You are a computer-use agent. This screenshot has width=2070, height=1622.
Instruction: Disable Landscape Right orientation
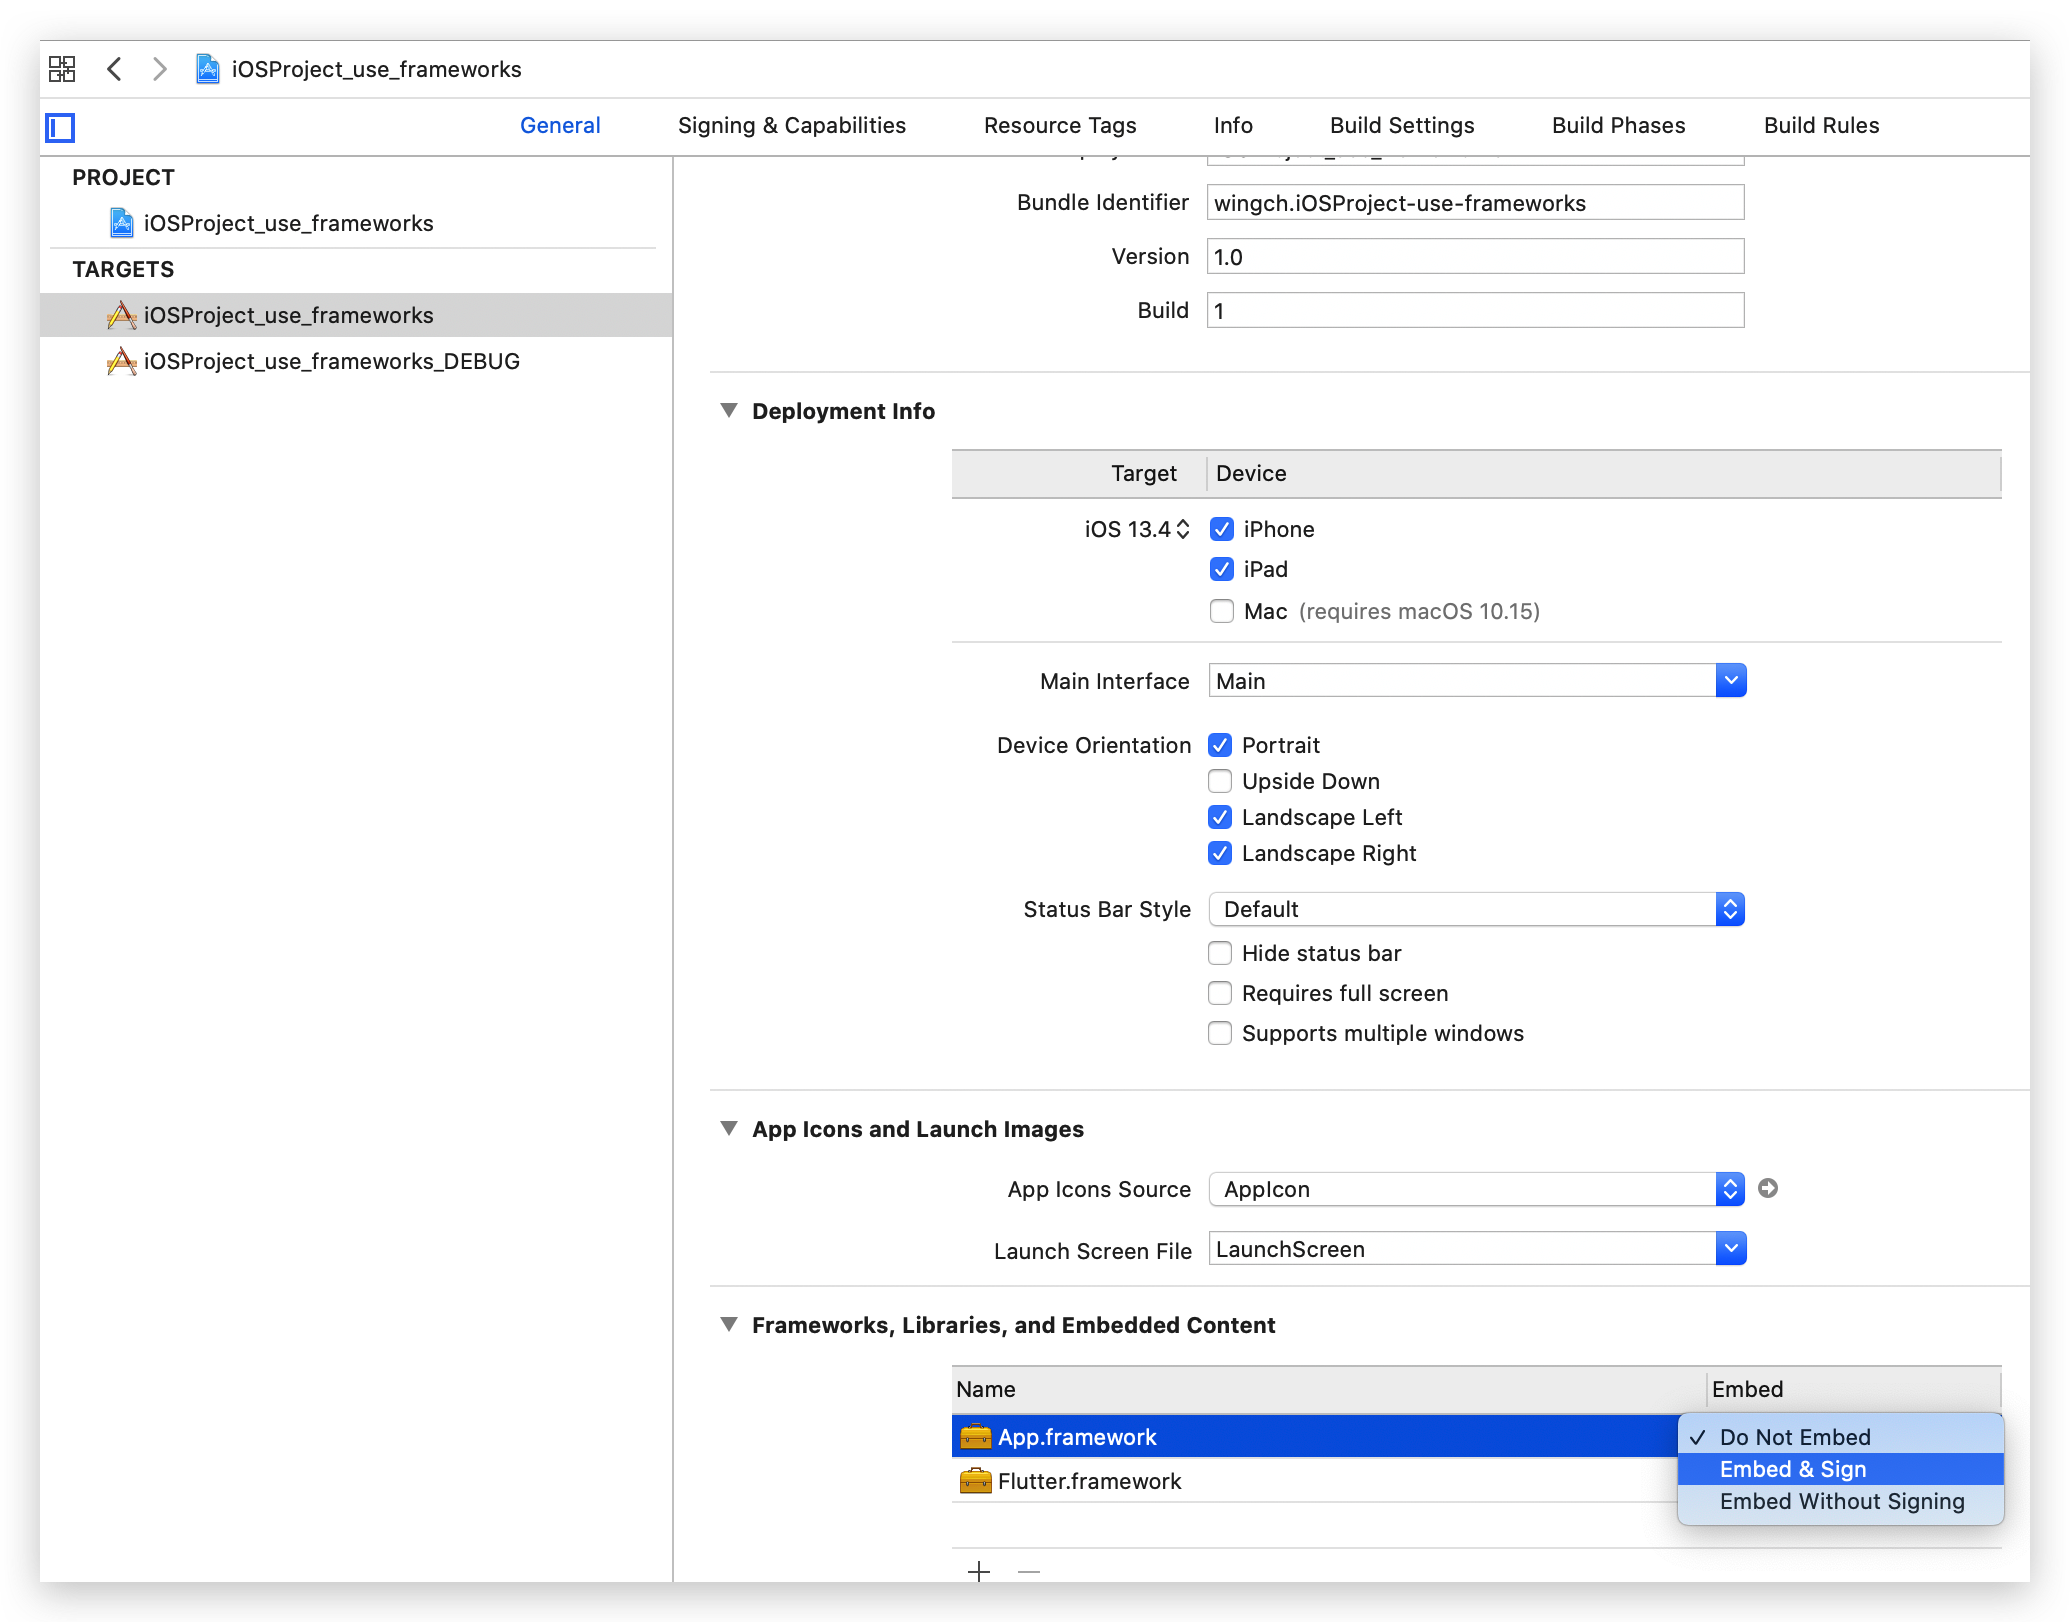[1219, 853]
